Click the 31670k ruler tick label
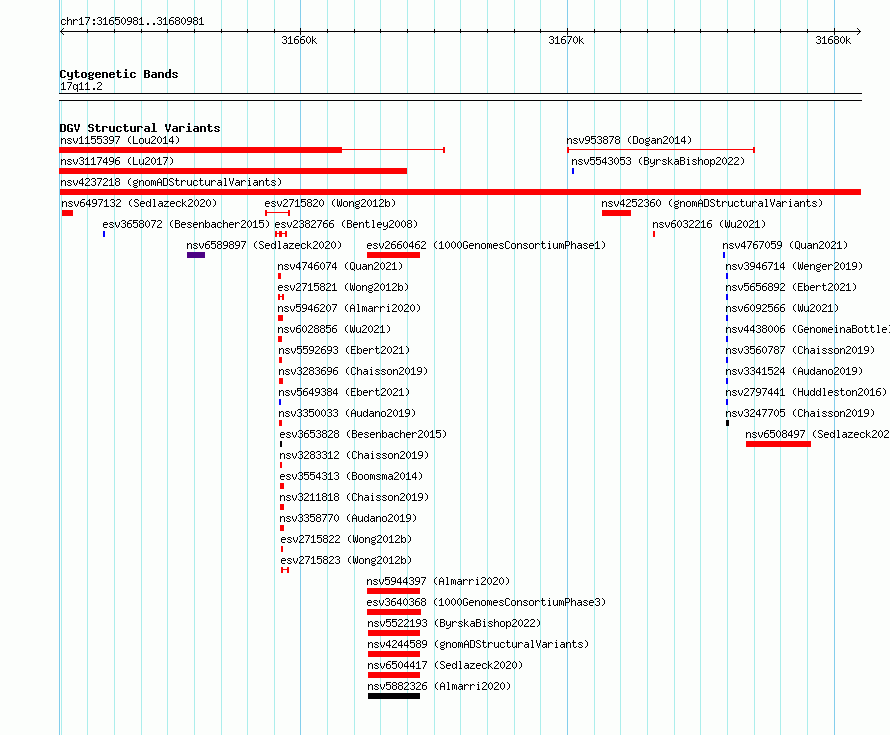The width and height of the screenshot is (890, 735). (x=566, y=40)
